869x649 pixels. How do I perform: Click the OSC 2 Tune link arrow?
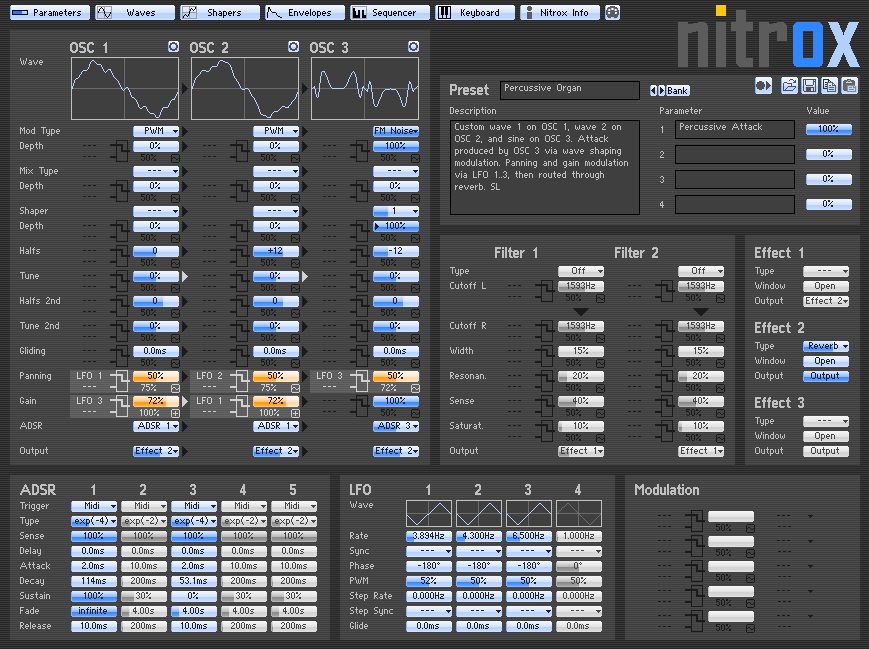(x=305, y=276)
